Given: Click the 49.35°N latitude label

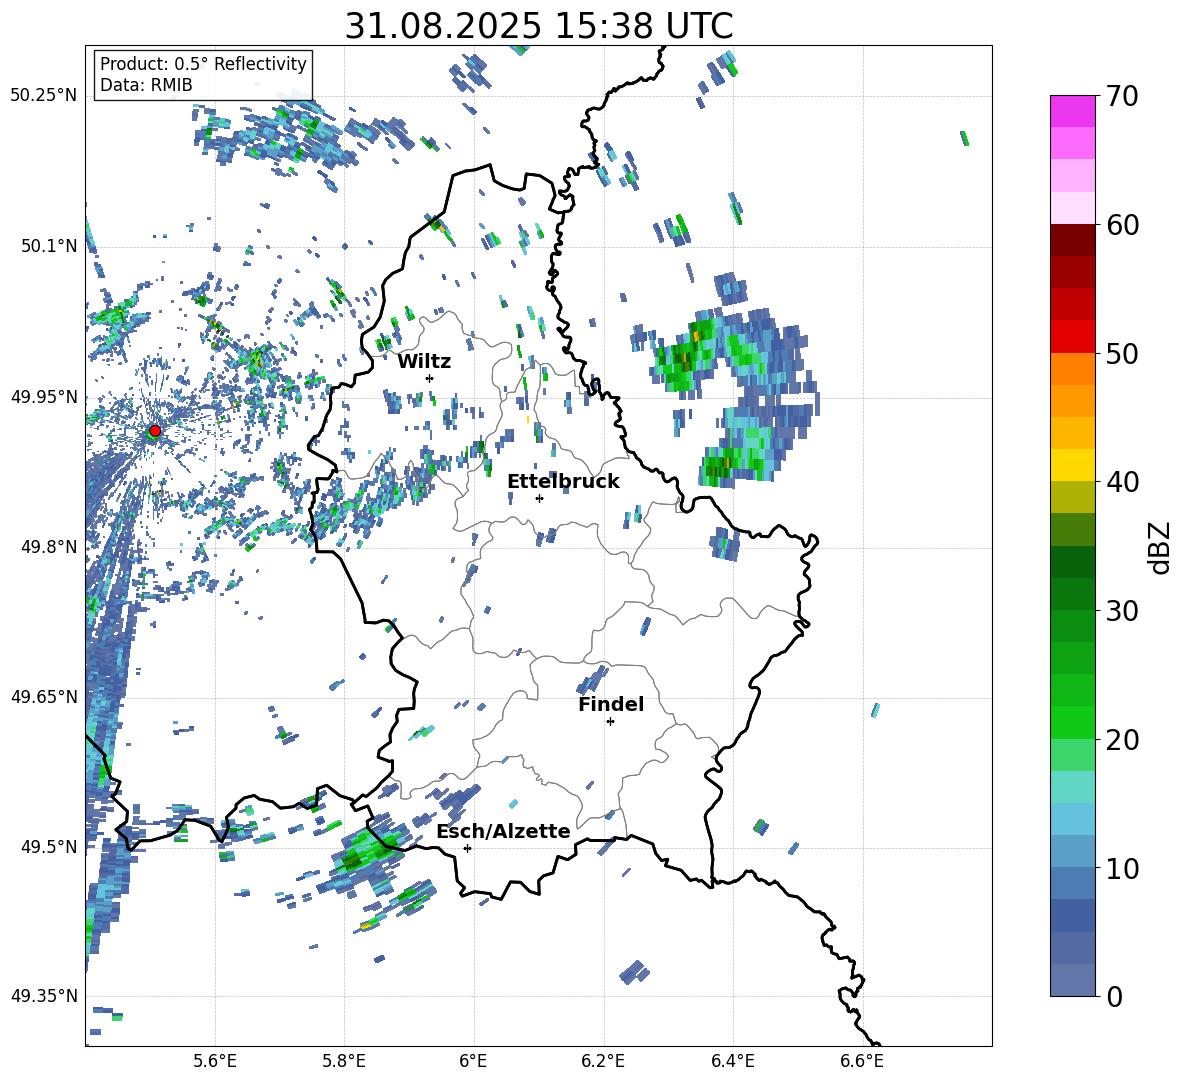Looking at the screenshot, I should 44,996.
